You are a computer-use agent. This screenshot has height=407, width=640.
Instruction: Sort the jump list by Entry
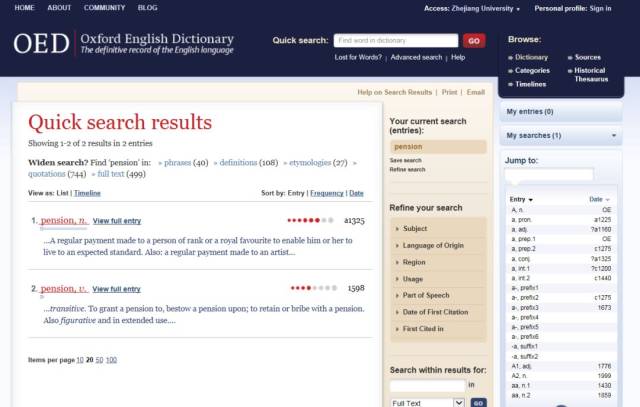pos(521,199)
